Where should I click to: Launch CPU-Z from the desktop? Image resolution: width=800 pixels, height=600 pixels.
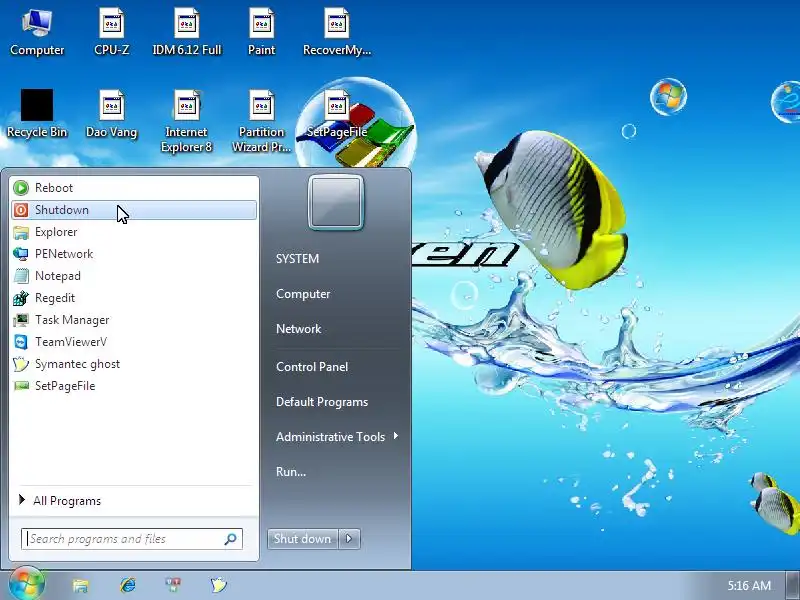point(112,32)
